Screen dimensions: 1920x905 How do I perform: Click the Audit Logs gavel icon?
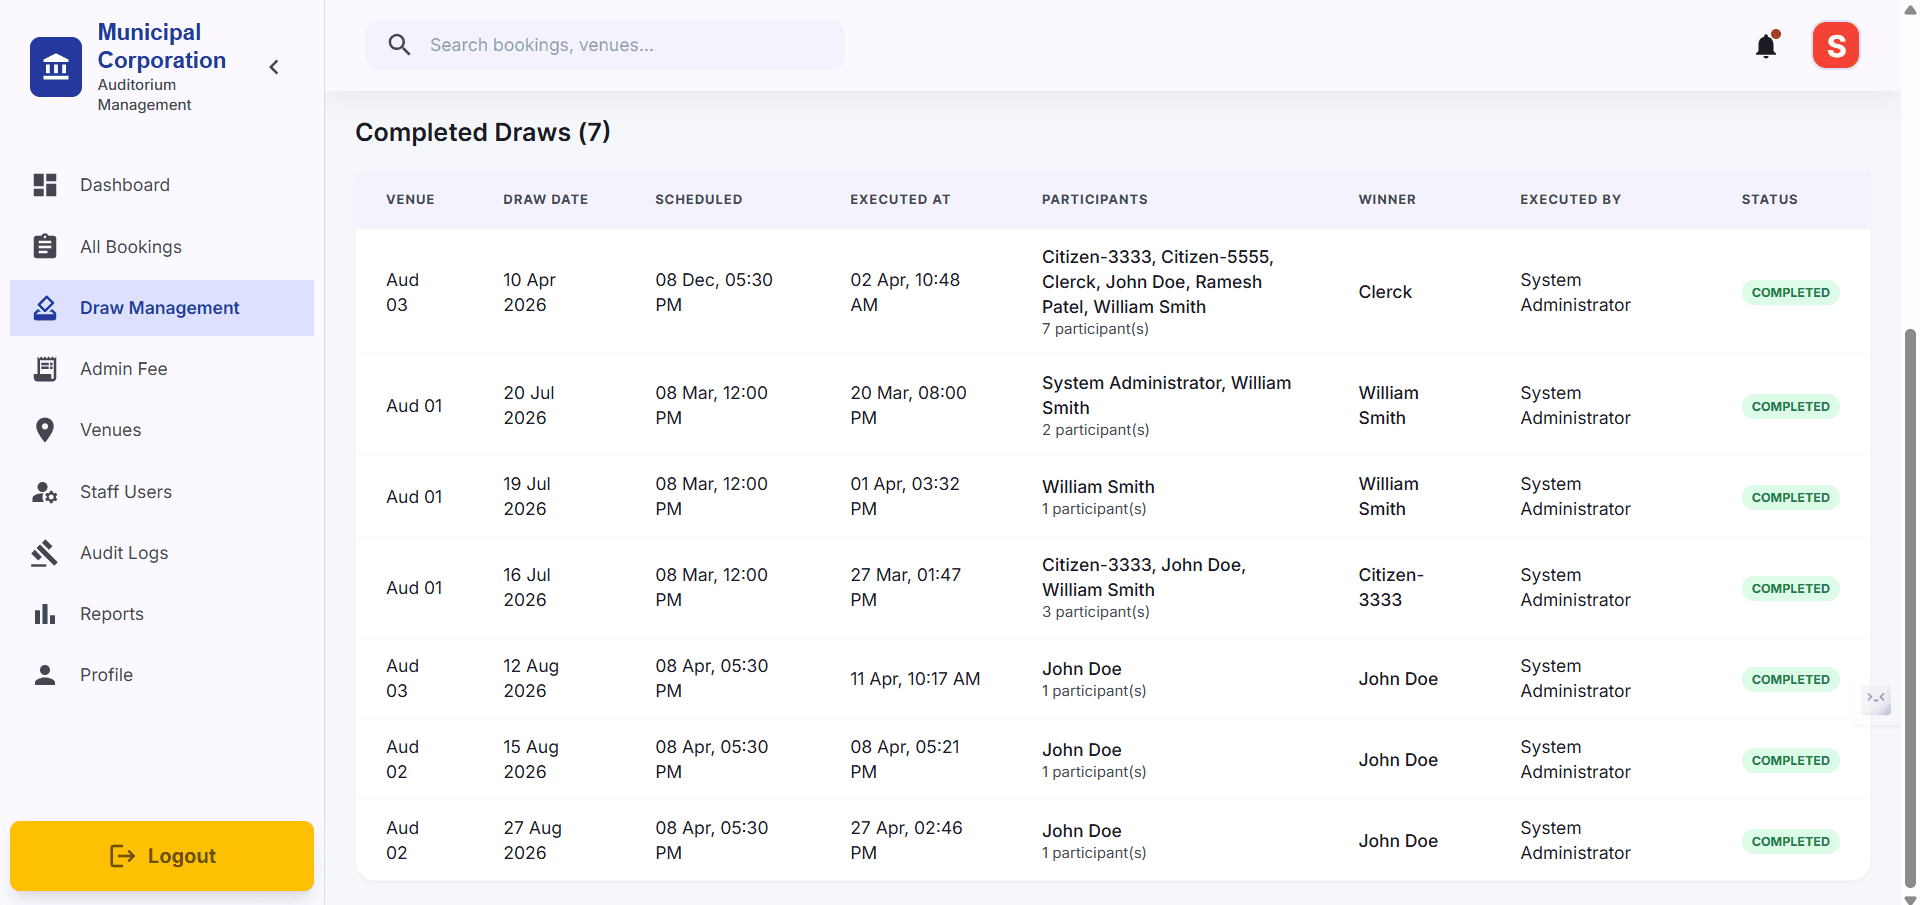[x=45, y=553]
